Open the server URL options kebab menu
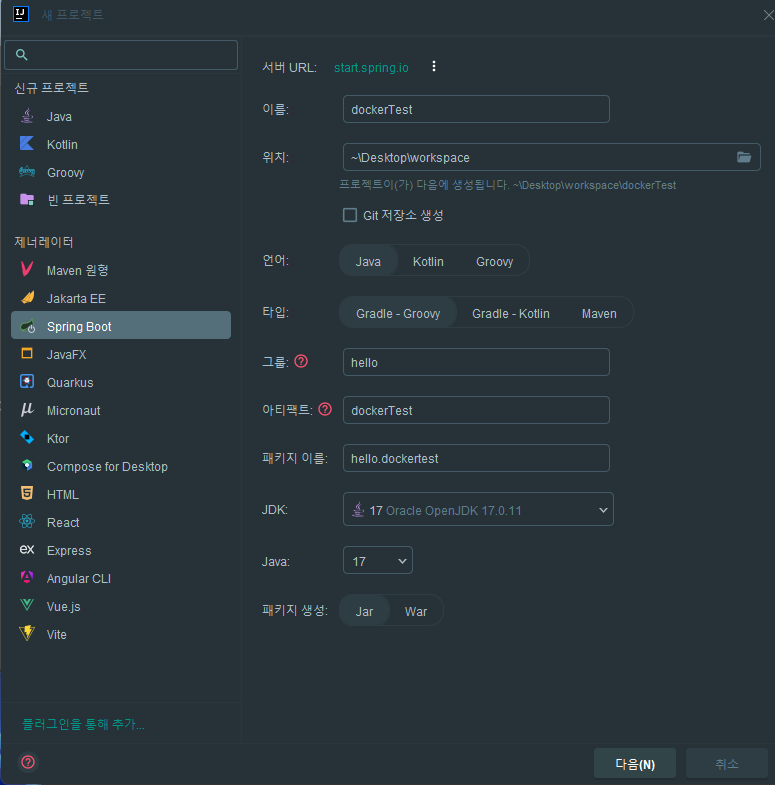The width and height of the screenshot is (775, 785). click(x=434, y=67)
